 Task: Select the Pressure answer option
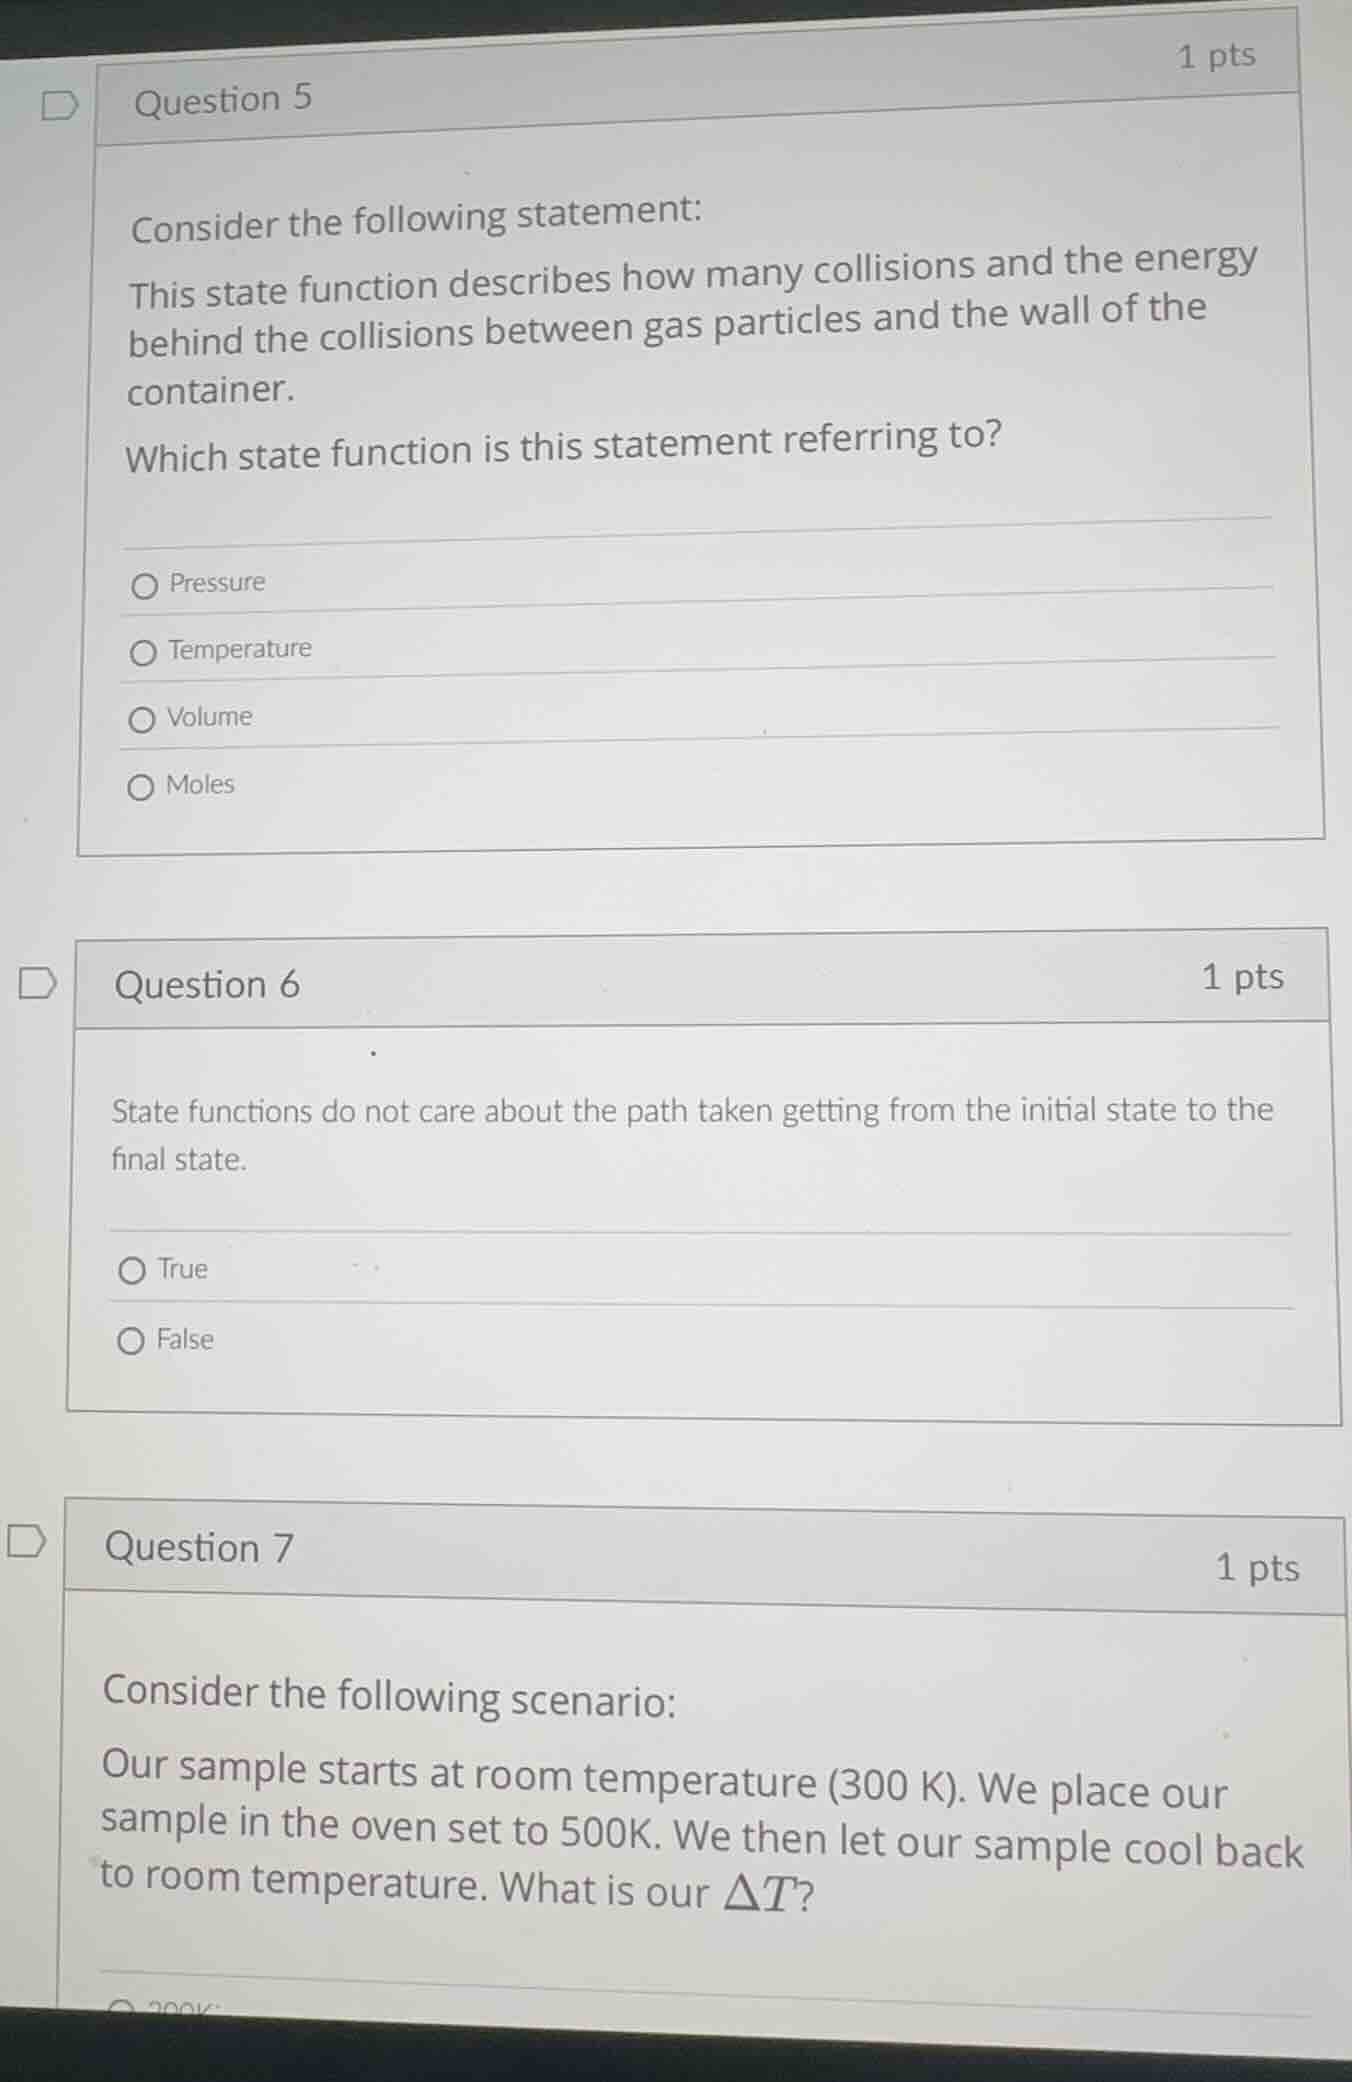[143, 584]
